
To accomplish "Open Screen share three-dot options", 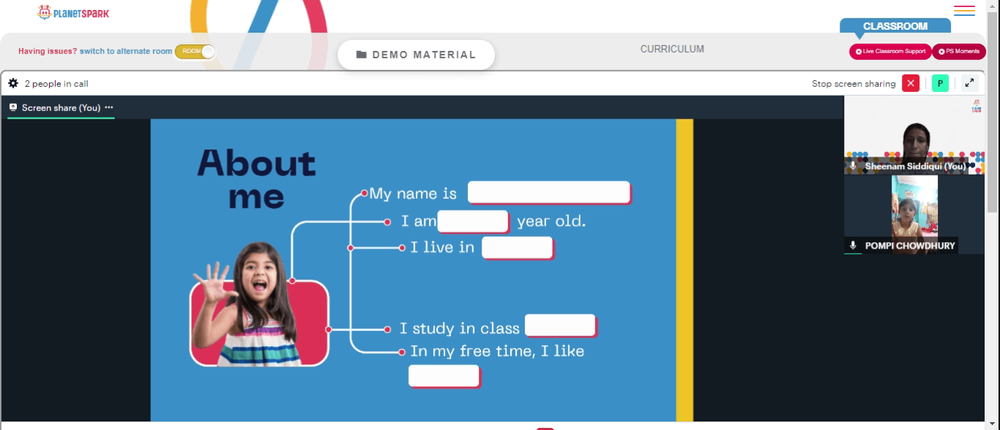I will [x=109, y=107].
